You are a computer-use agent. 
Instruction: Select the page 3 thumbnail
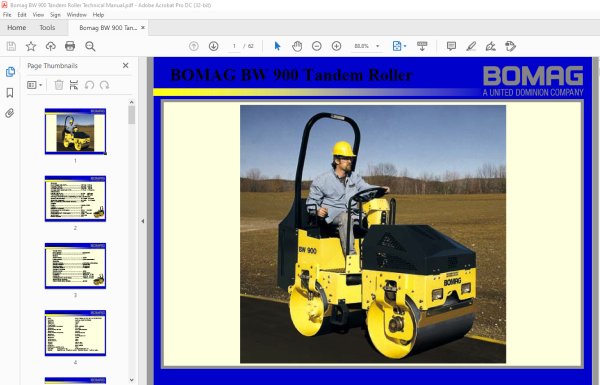(x=75, y=266)
